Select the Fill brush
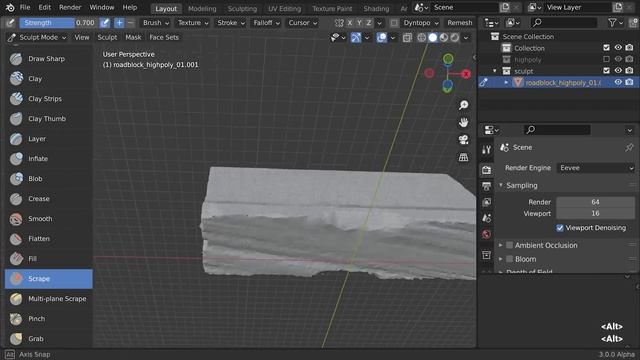Viewport: 640px width, 360px height. [x=49, y=259]
